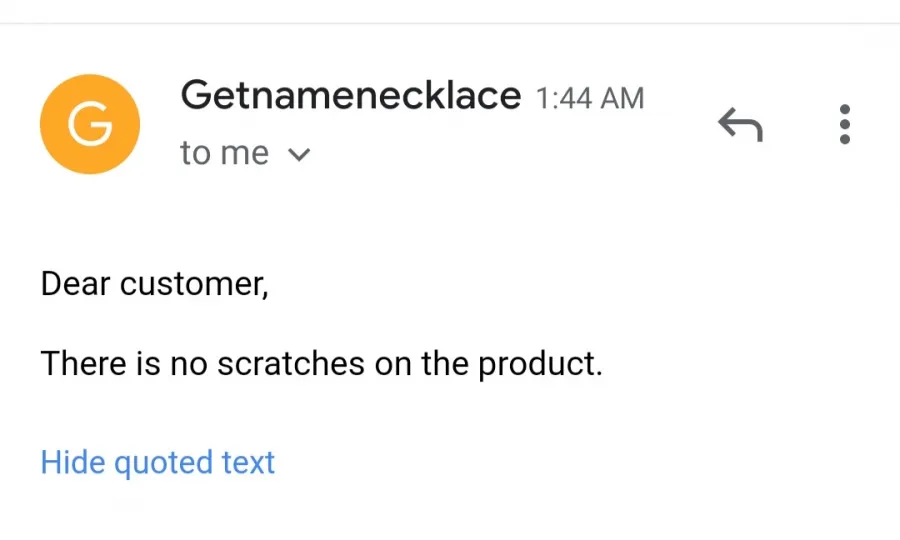This screenshot has height=540, width=900.
Task: Reply to the Getnamenecklace email
Action: coord(740,125)
